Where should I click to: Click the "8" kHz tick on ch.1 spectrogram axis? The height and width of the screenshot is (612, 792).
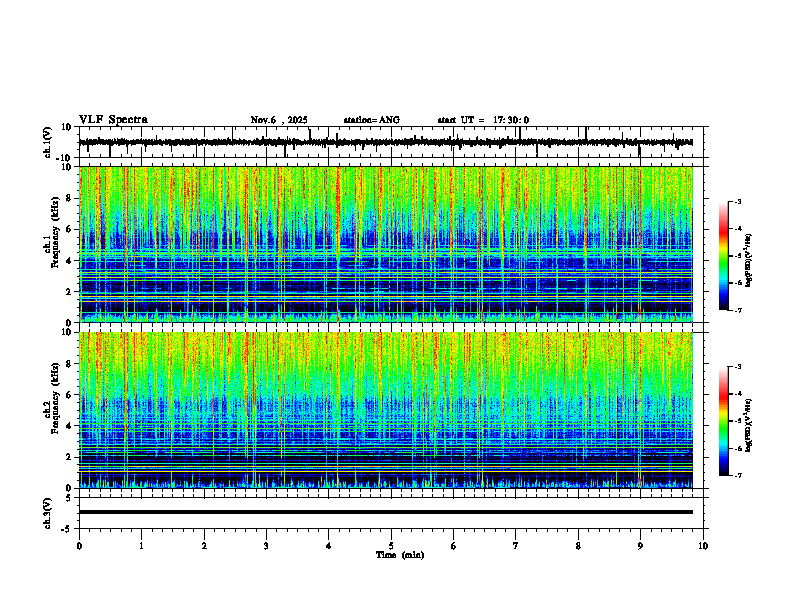70,198
